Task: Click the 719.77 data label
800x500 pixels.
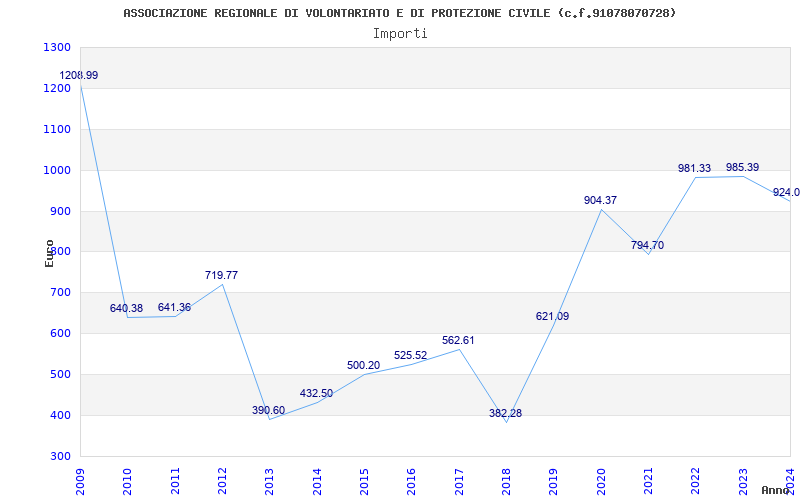Action: pos(221,275)
